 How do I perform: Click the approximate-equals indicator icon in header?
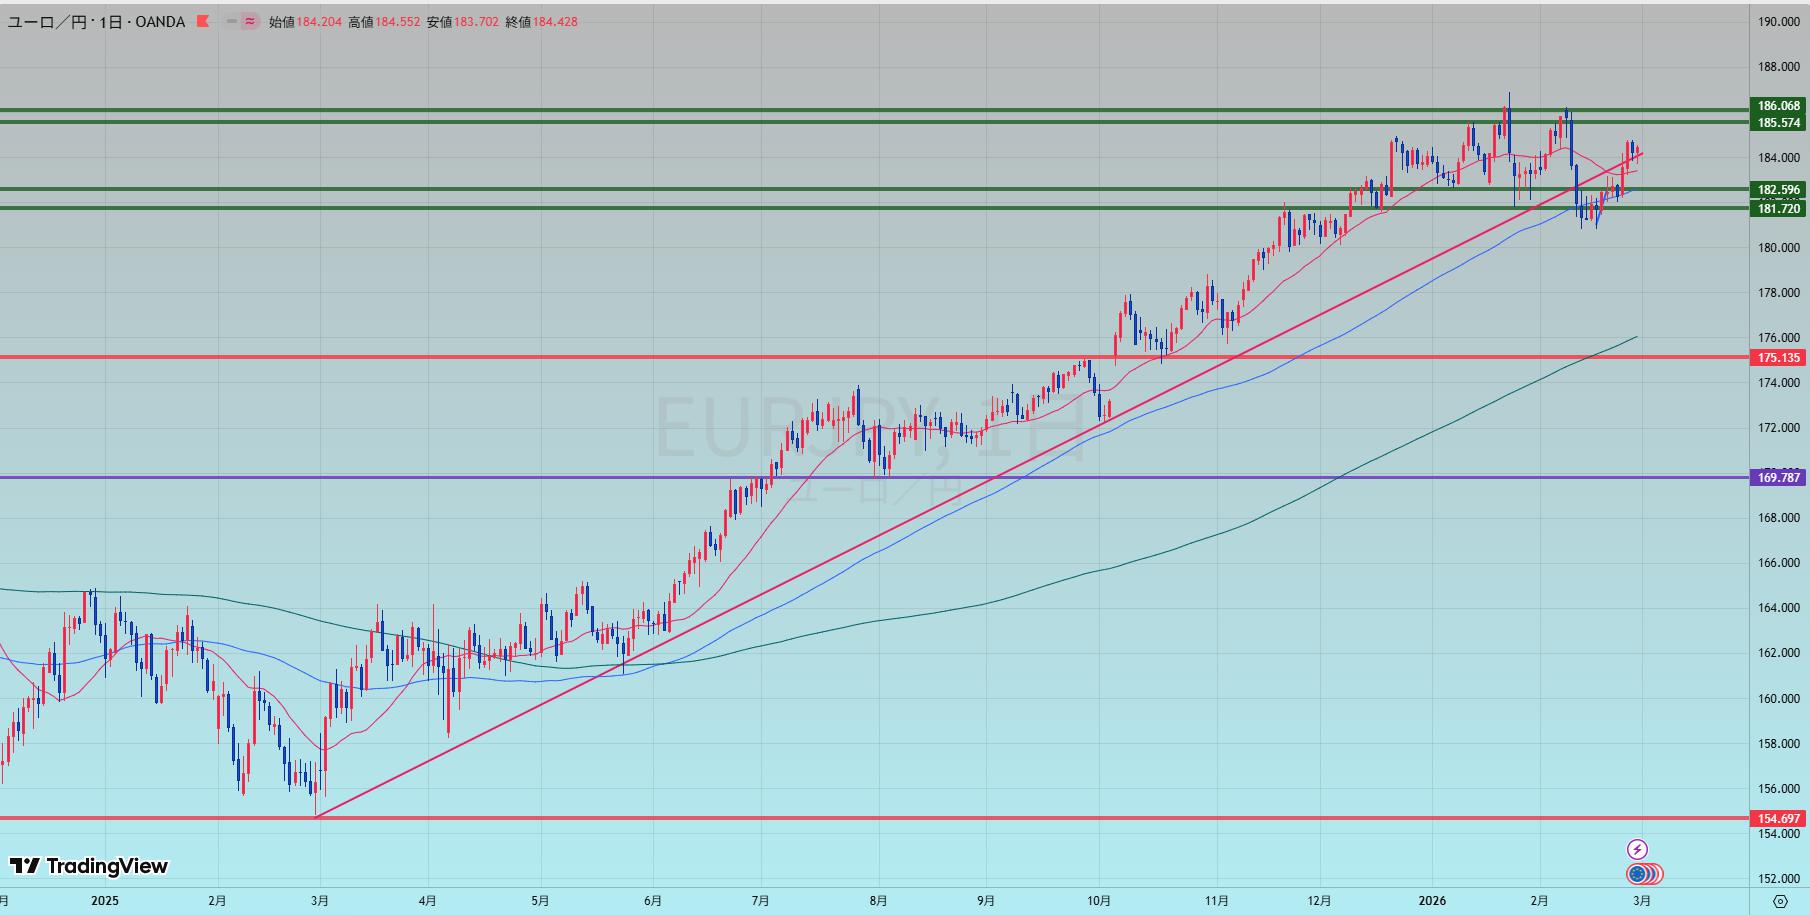pyautogui.click(x=249, y=21)
